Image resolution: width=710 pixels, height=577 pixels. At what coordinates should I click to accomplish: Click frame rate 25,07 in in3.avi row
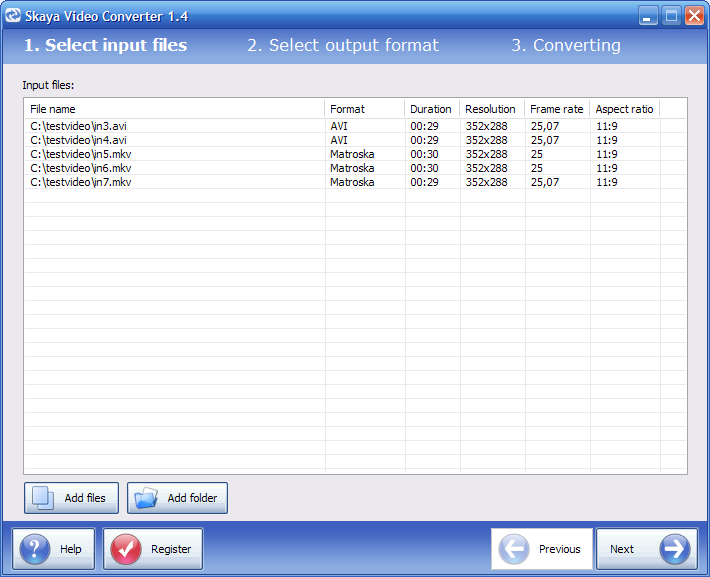tap(545, 126)
